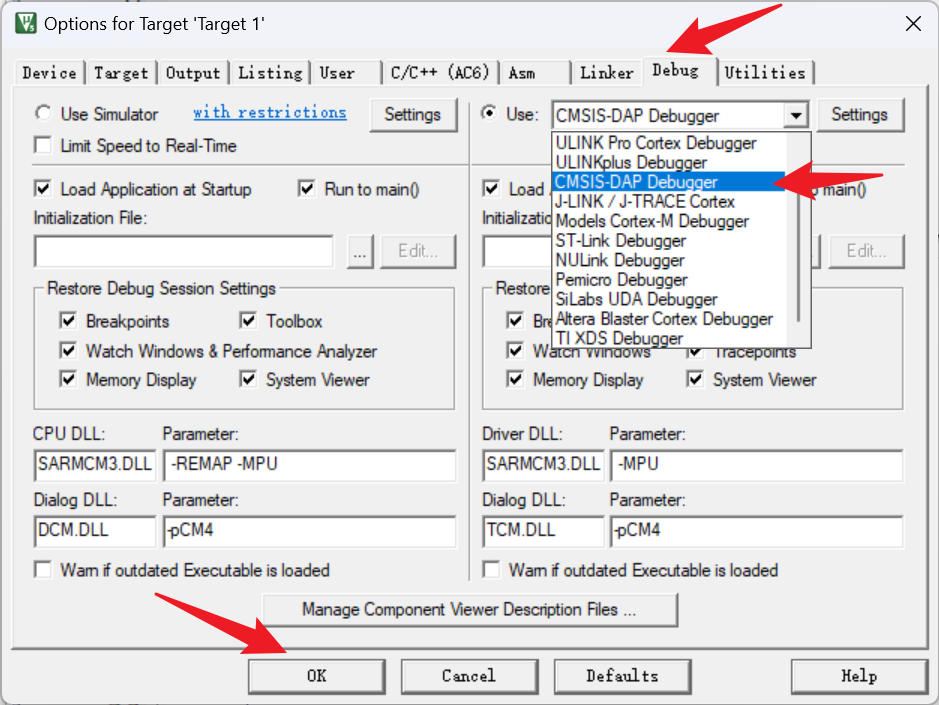Select ST-Link Debugger option

coord(669,241)
